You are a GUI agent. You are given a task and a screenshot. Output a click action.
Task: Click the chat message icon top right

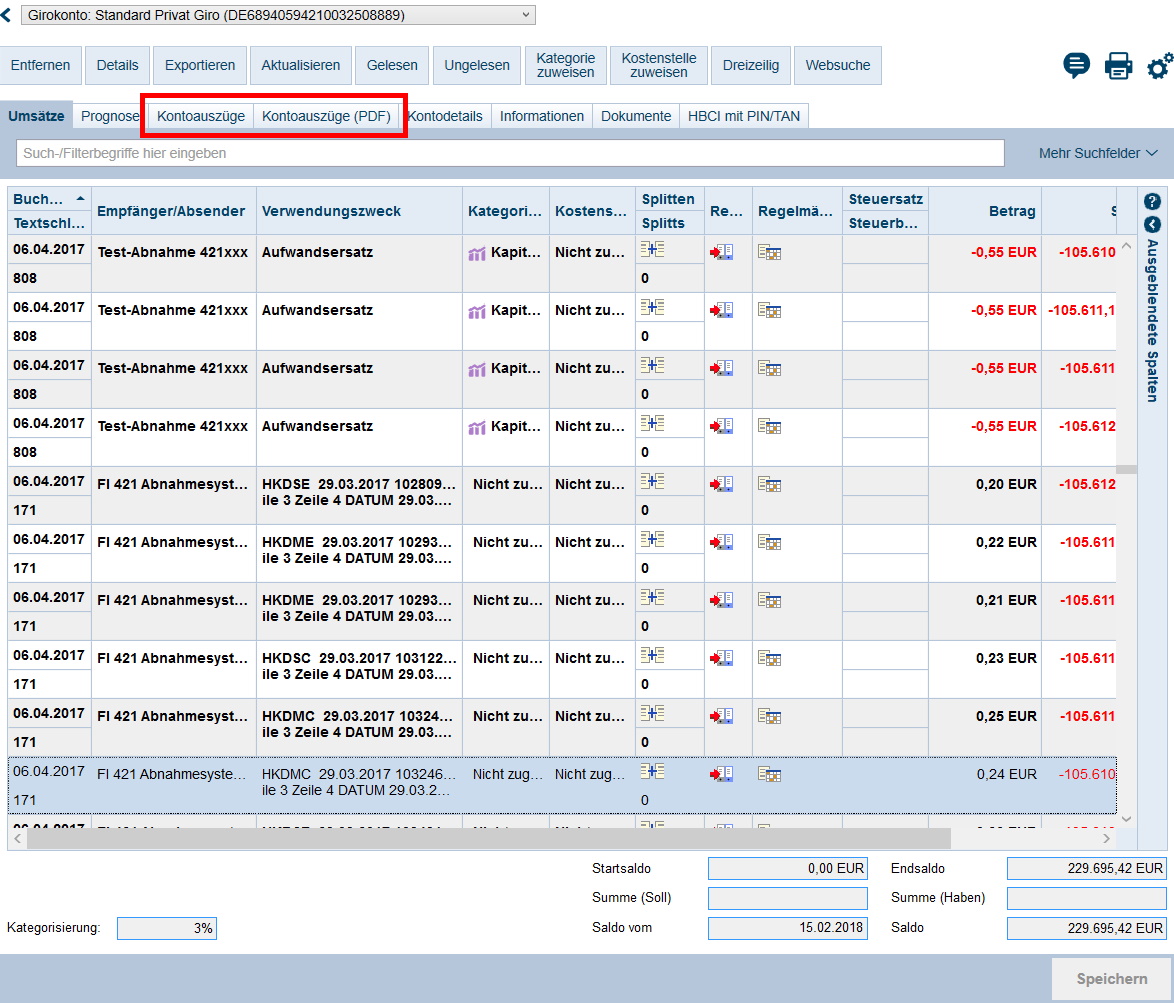point(1076,66)
